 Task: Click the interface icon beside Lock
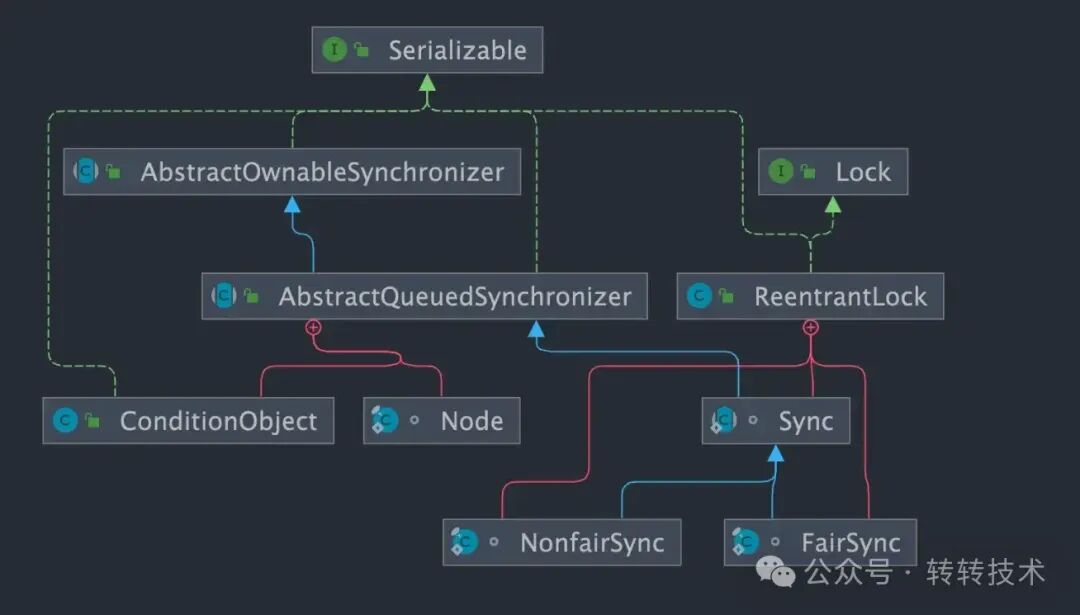[x=781, y=171]
